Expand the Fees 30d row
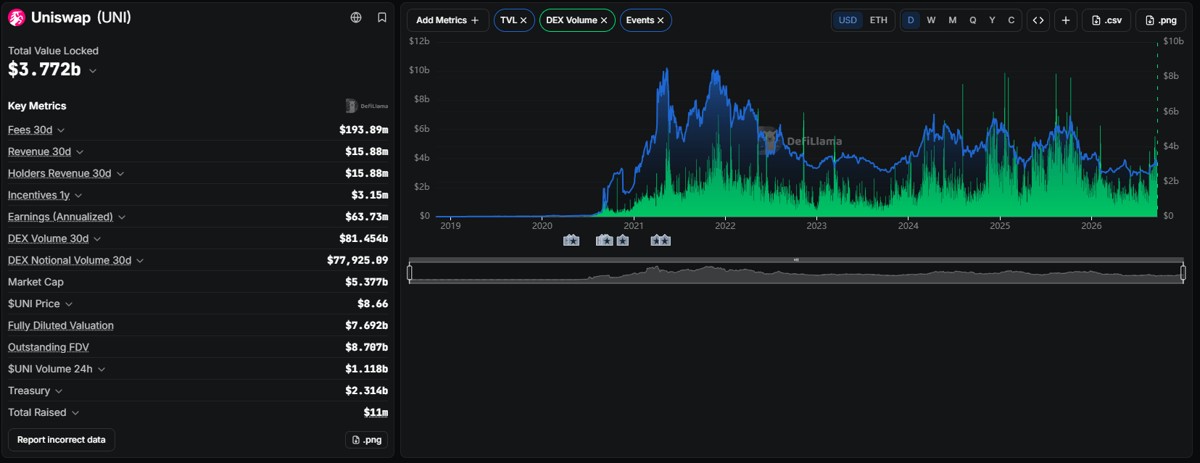1200x463 pixels. 61,130
